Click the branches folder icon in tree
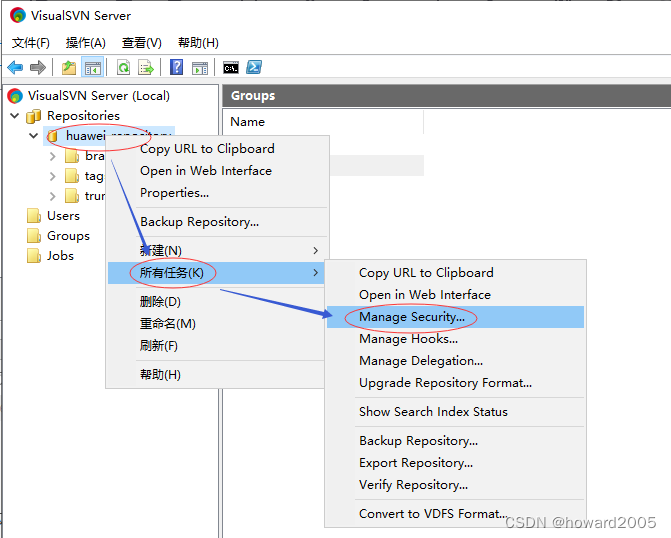671x538 pixels. coord(71,156)
